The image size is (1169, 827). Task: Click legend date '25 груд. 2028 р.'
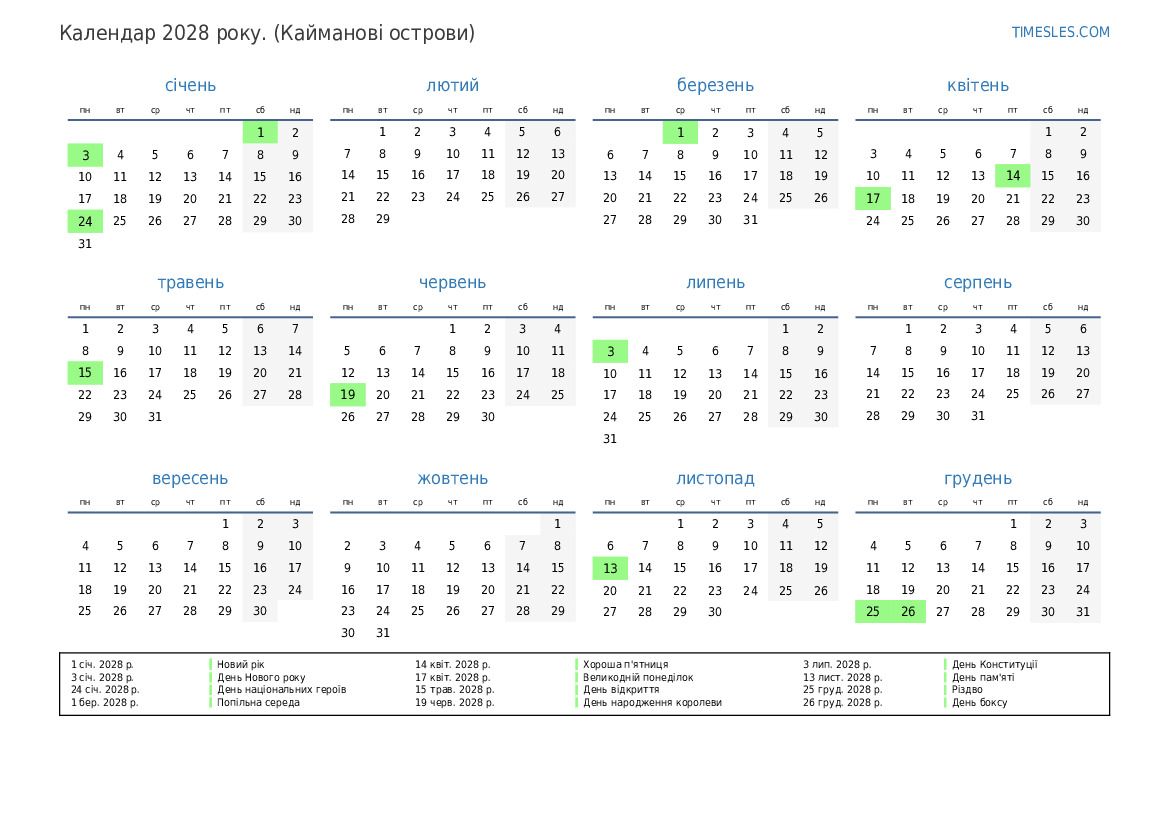tap(842, 690)
